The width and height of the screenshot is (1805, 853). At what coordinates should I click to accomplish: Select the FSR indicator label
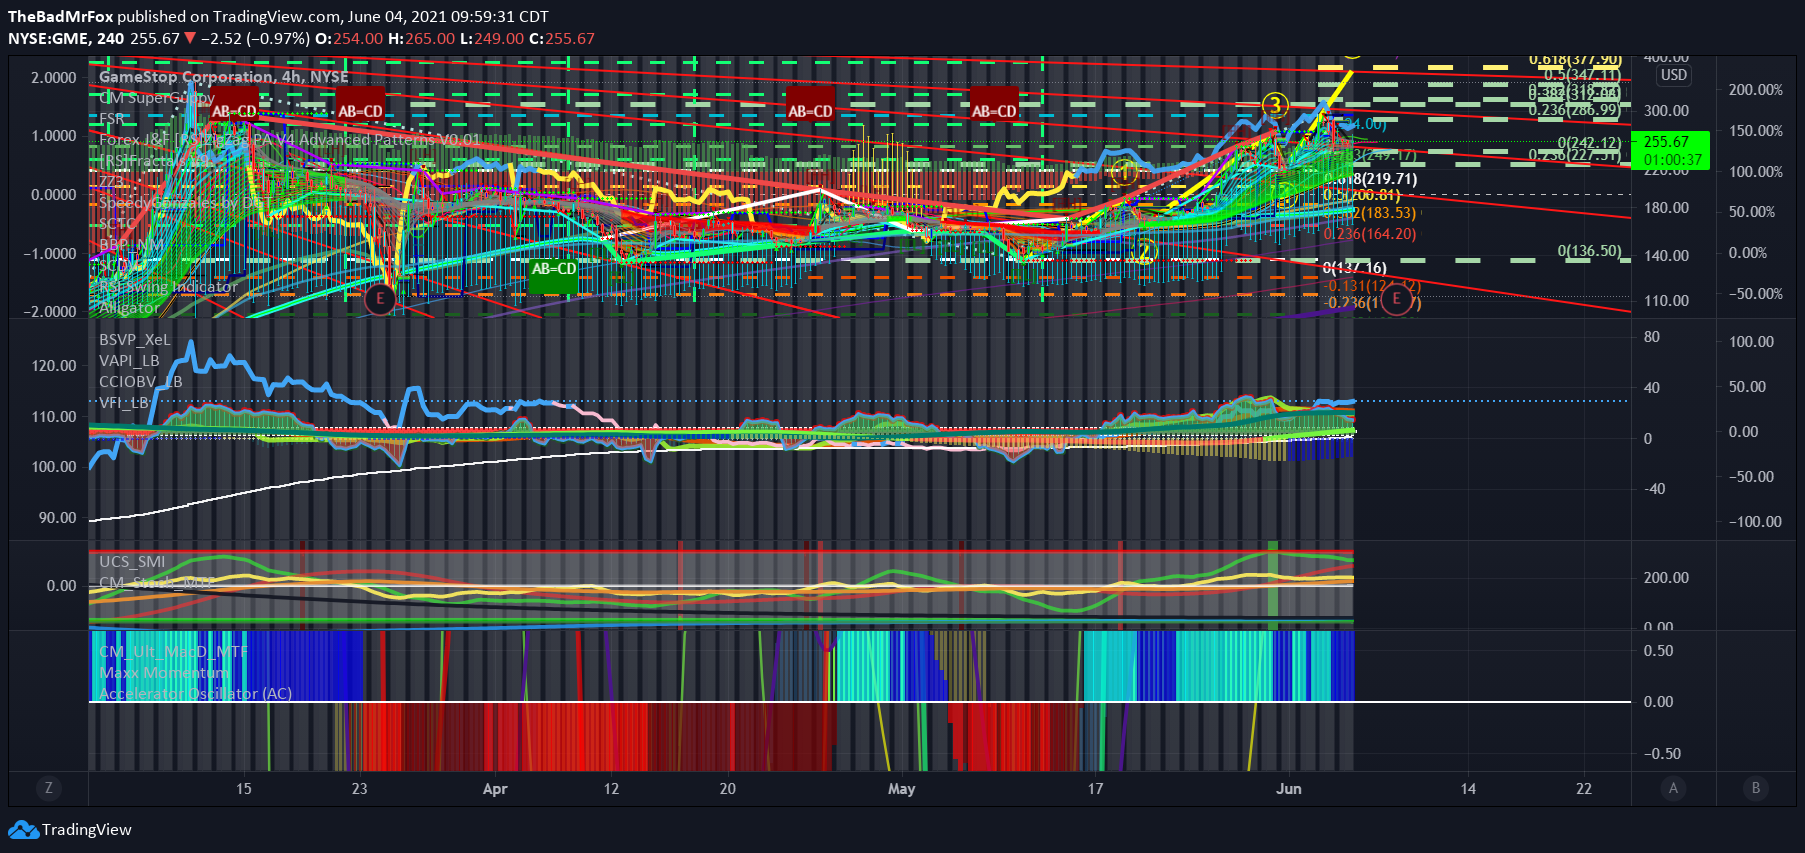coord(111,119)
